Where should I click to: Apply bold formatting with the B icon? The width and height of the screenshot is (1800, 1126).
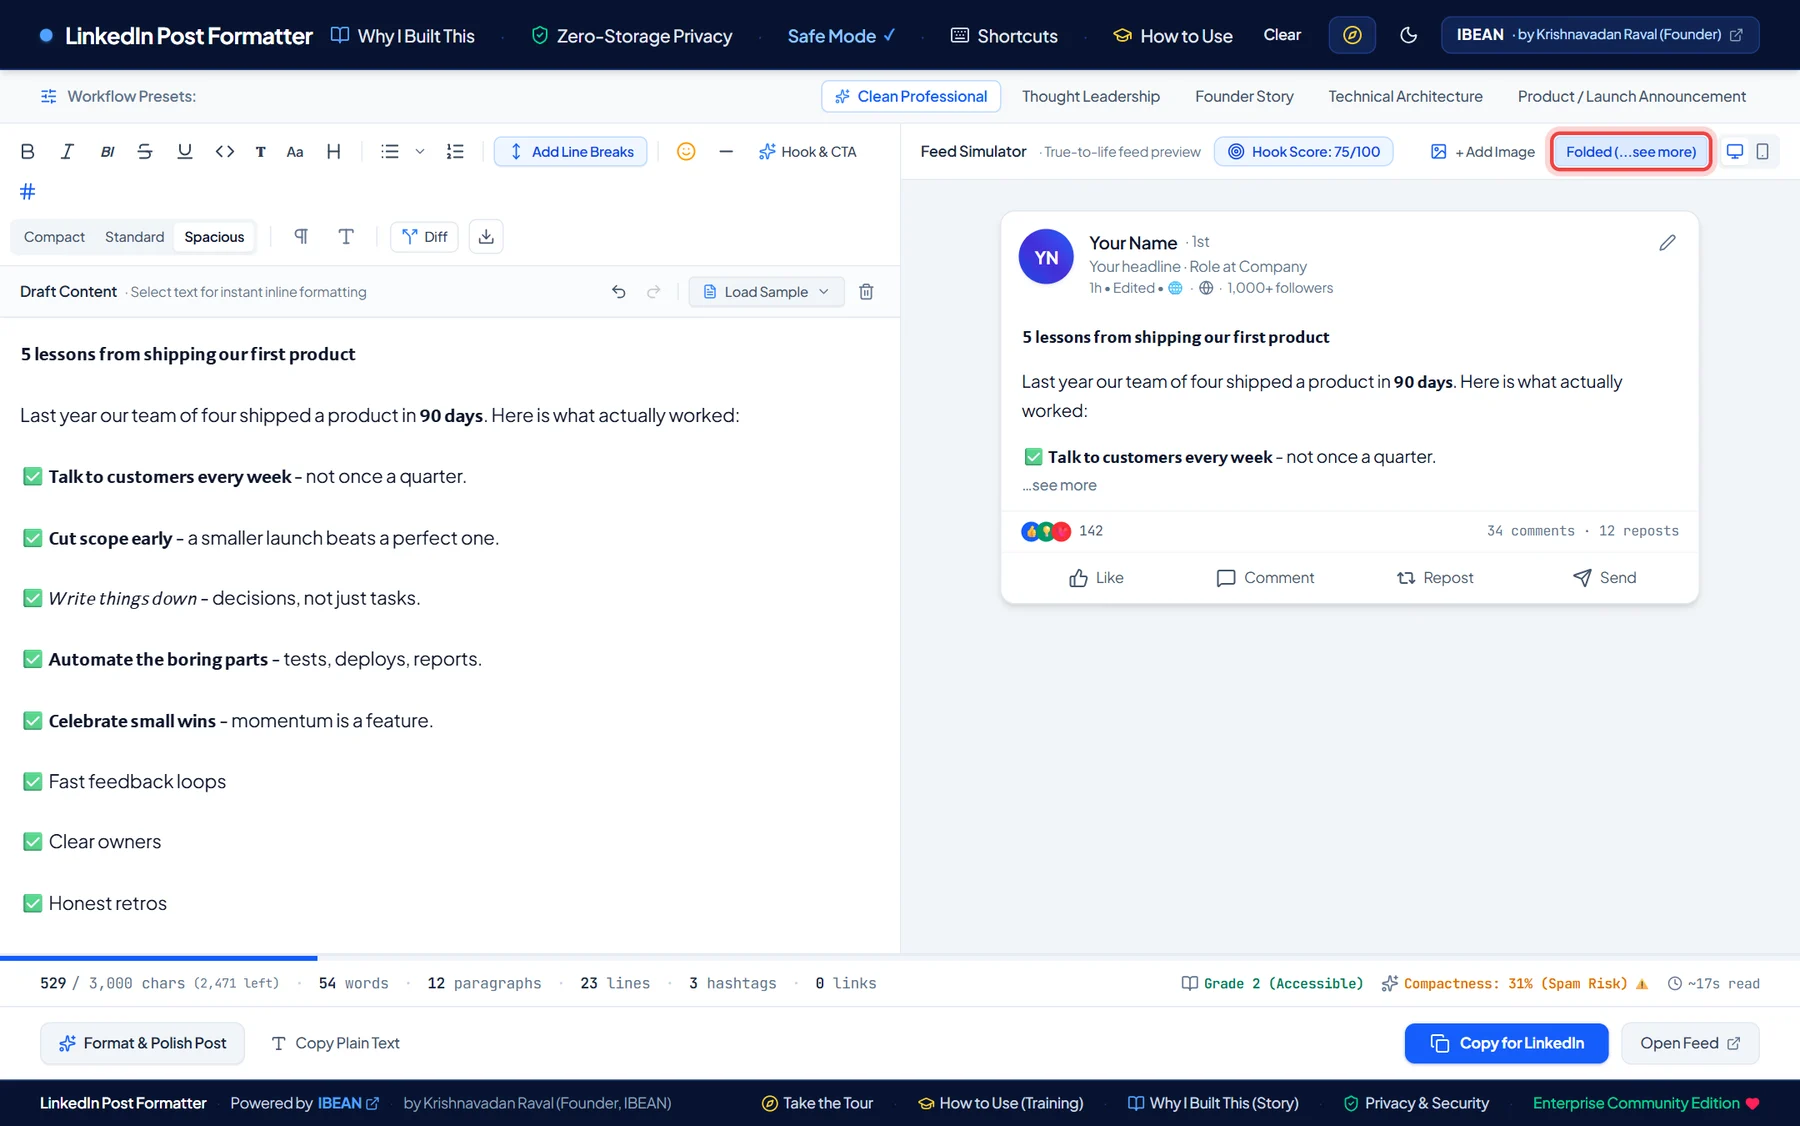[x=28, y=151]
